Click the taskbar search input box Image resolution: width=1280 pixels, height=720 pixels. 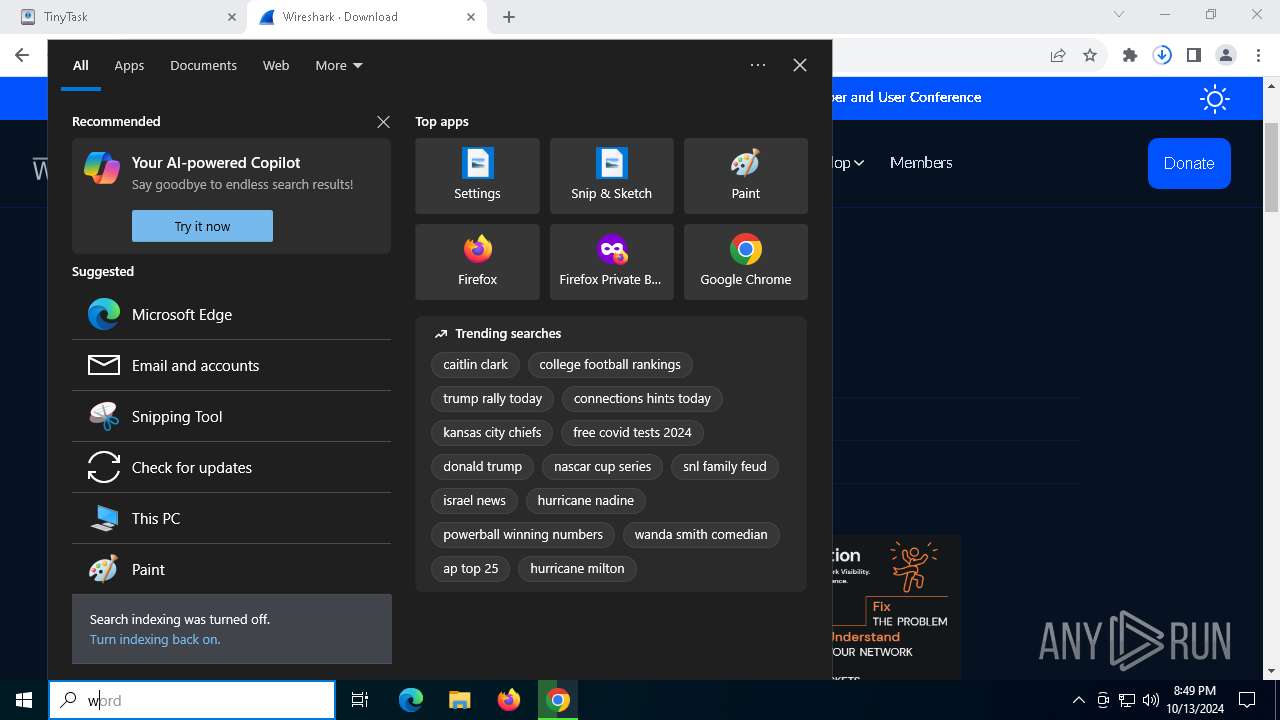pos(192,700)
